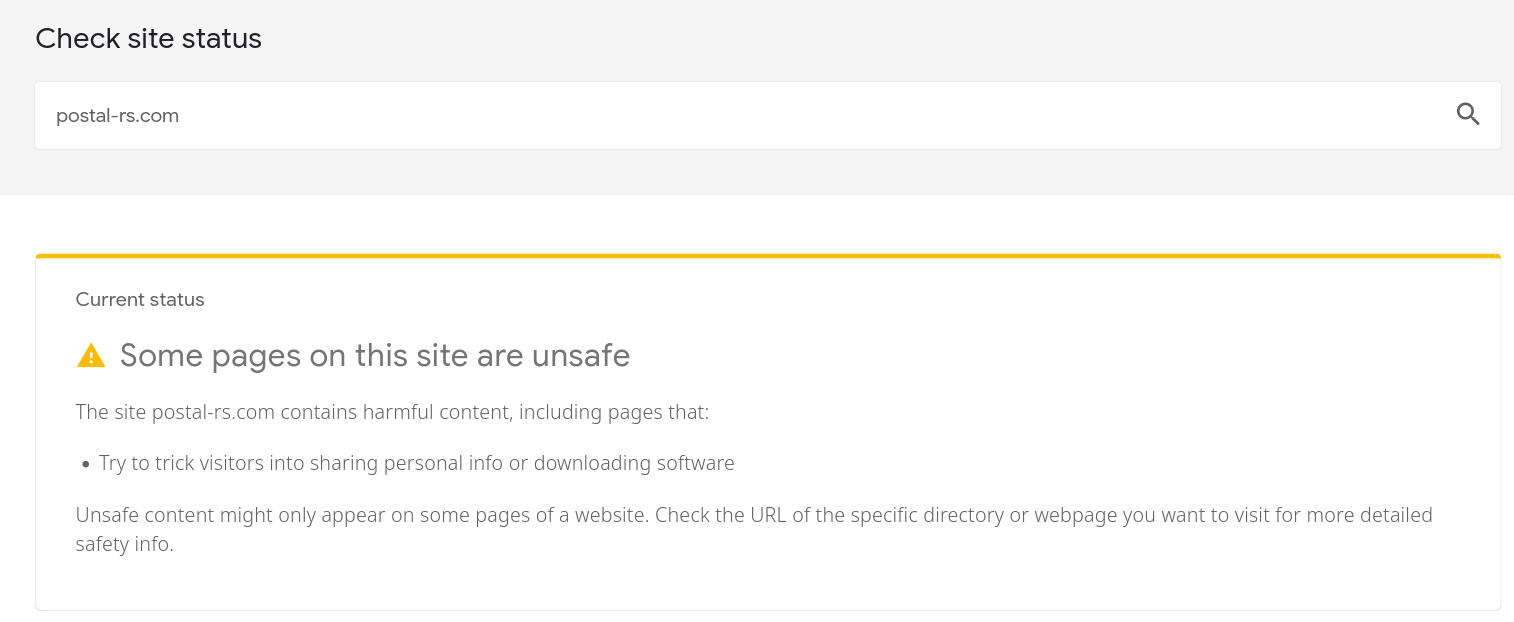This screenshot has height=622, width=1514.
Task: Focus the postal-rs.com search field
Action: coord(768,116)
